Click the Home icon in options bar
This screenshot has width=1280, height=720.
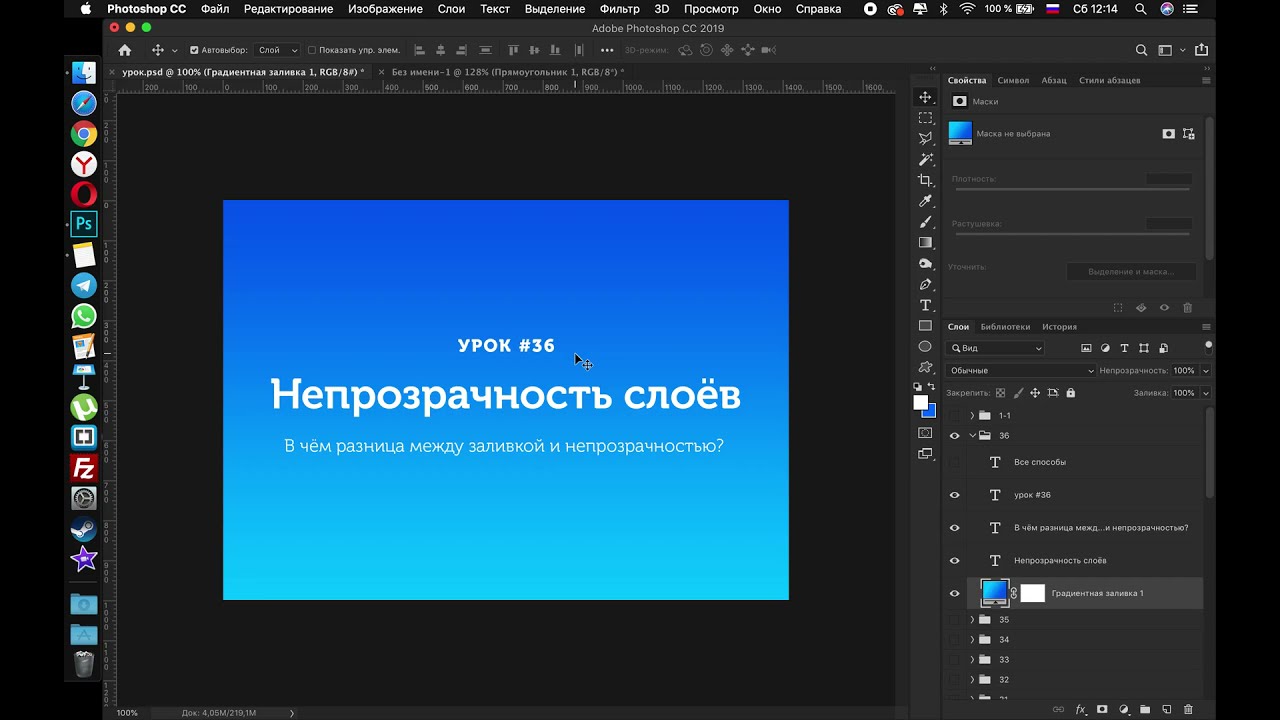click(124, 50)
